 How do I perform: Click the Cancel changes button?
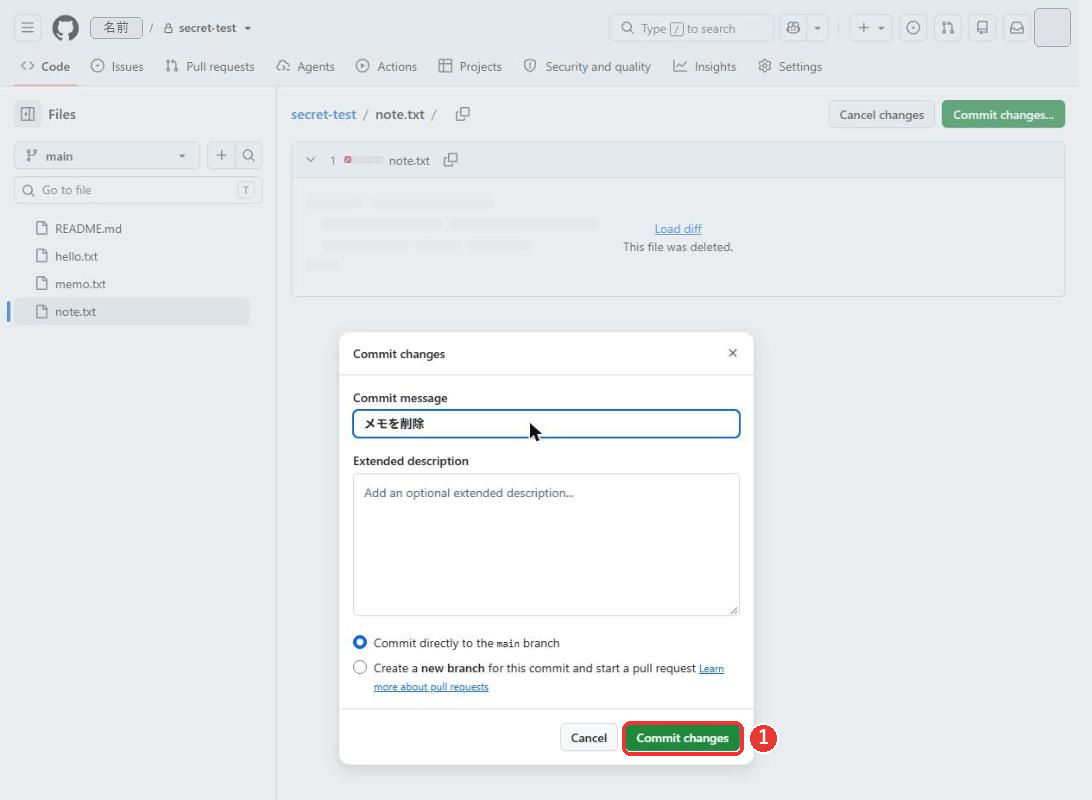click(881, 114)
